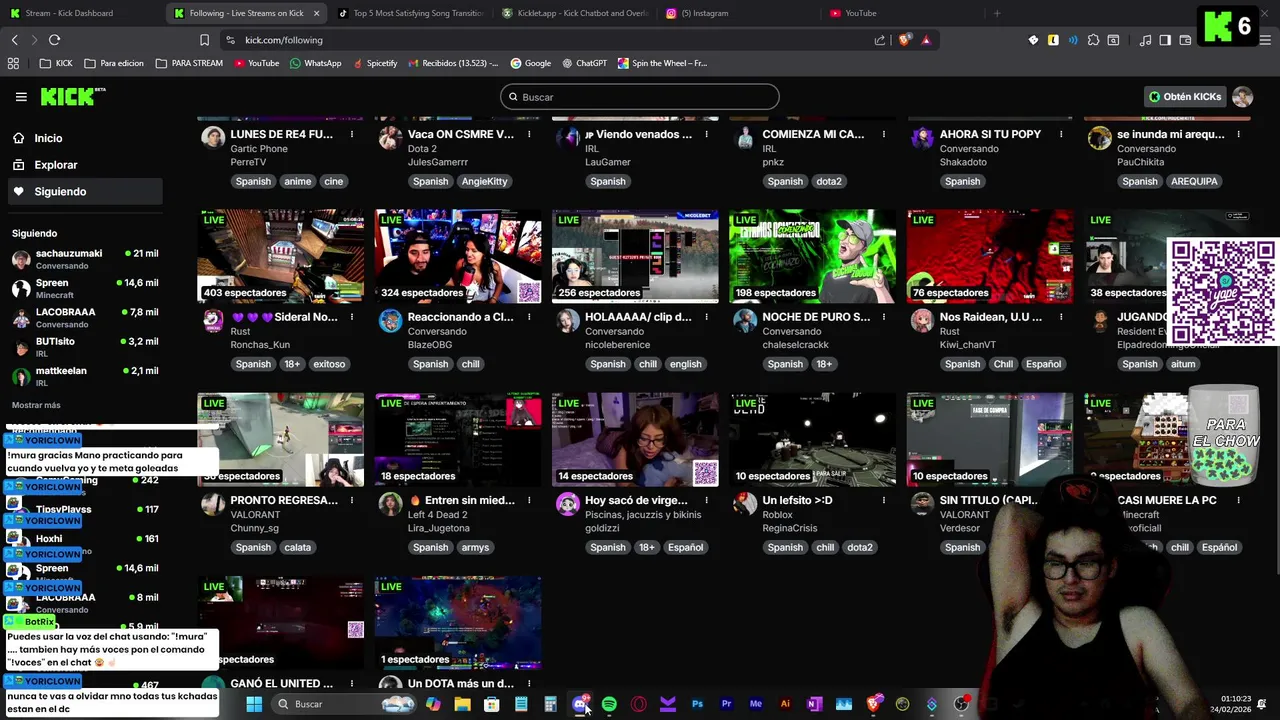Open nicoleberenice stream thumbnail
The image size is (1280, 720).
[635, 256]
